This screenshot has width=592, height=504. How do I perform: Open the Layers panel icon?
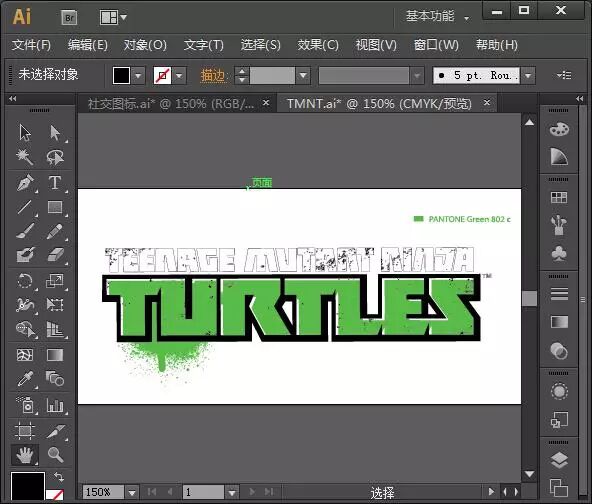559,460
